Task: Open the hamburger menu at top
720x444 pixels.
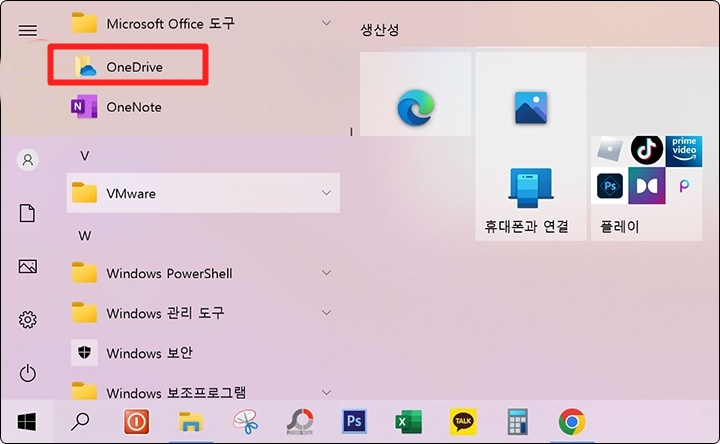Action: (28, 30)
